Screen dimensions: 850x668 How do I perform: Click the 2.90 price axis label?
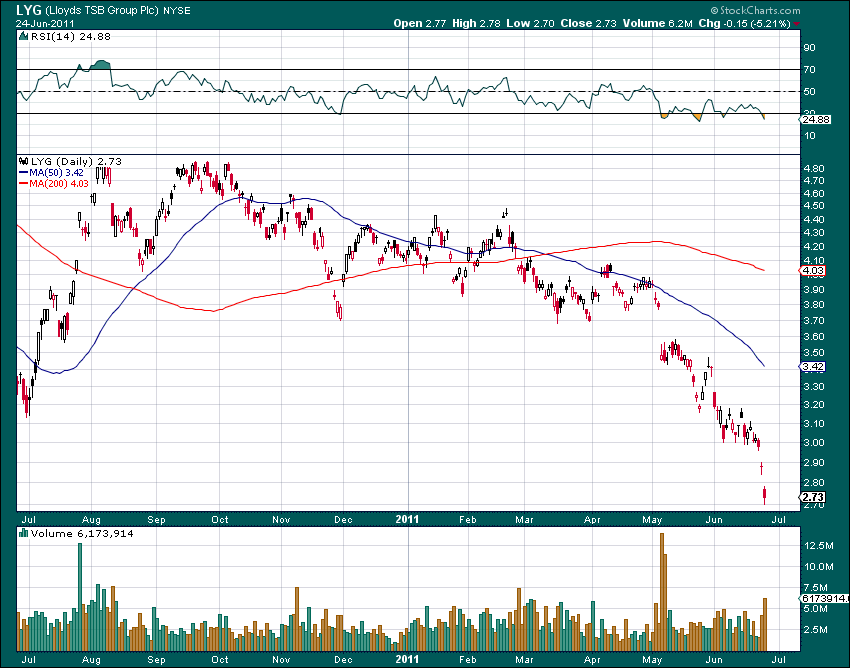click(x=814, y=463)
